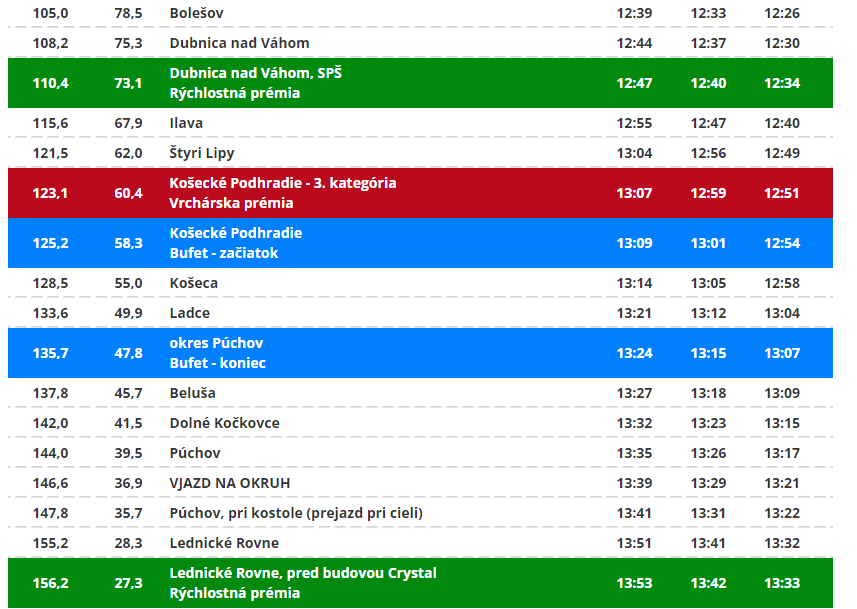Select the 105,0 distance in Bolešov row
Screen dimensions: 857x609
coord(50,13)
